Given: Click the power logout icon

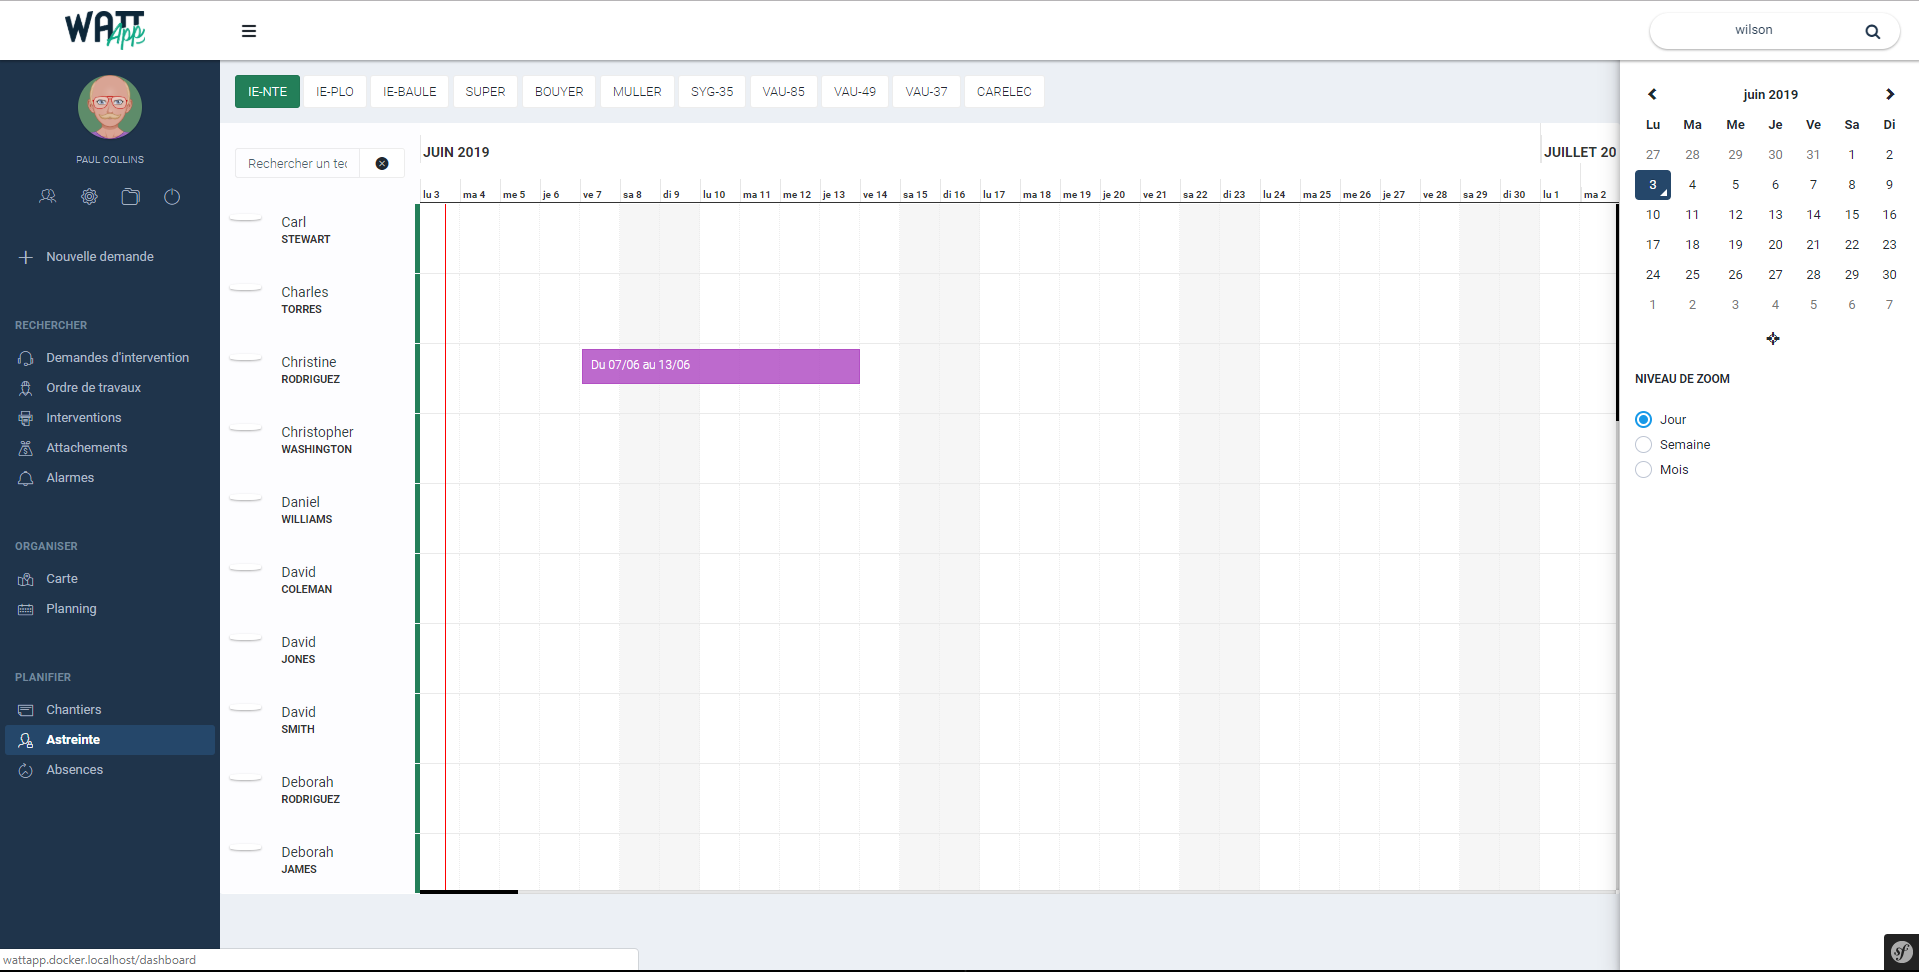Looking at the screenshot, I should pos(172,197).
